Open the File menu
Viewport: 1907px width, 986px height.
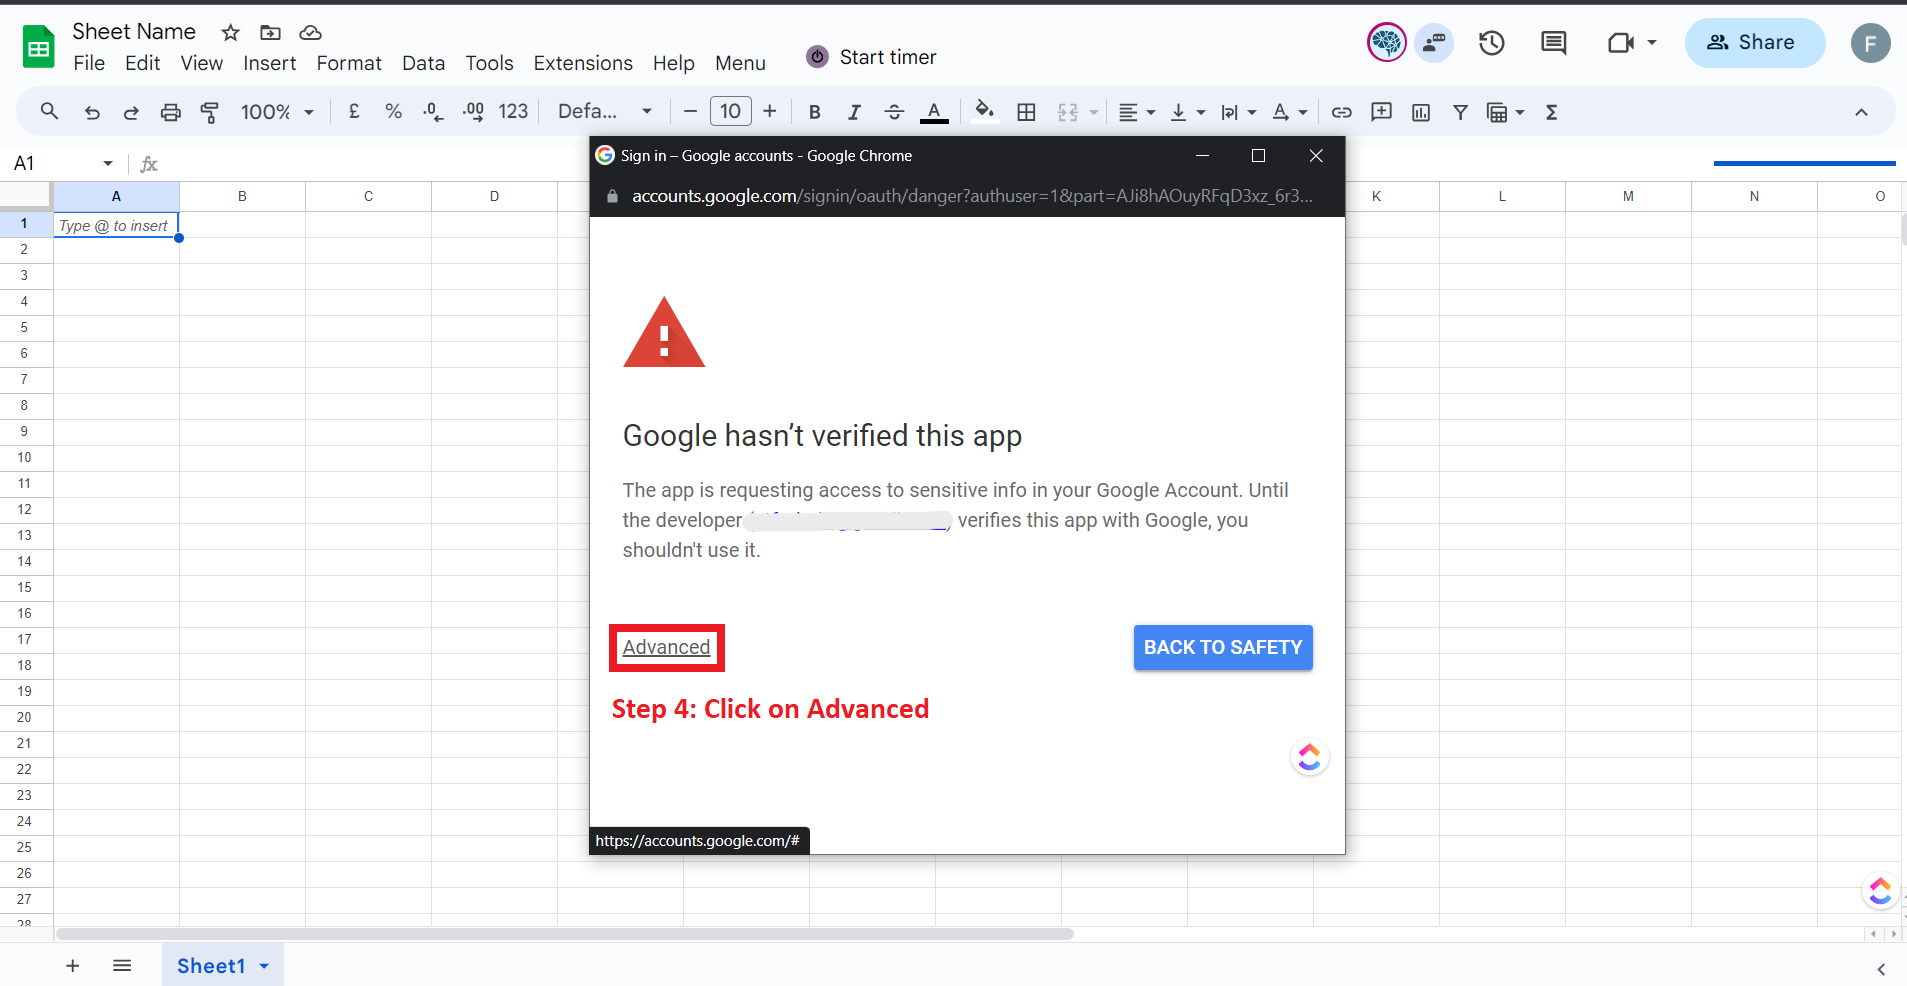pyautogui.click(x=89, y=63)
